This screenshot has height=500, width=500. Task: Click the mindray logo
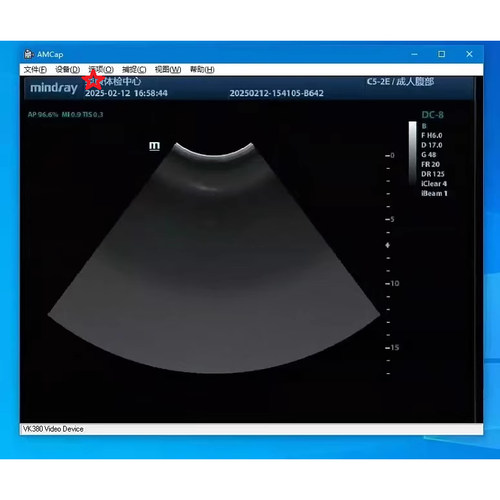(54, 88)
